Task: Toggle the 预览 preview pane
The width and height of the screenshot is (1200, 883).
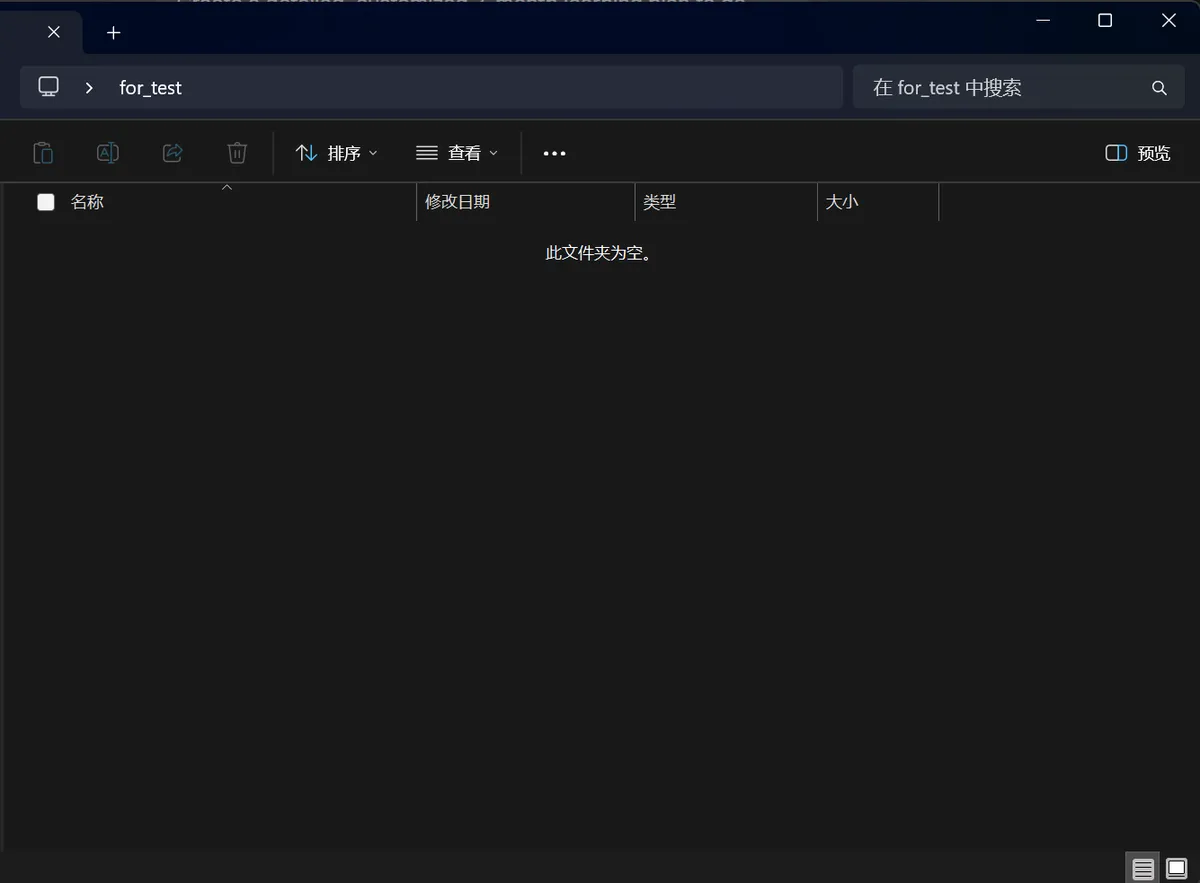Action: pyautogui.click(x=1137, y=152)
